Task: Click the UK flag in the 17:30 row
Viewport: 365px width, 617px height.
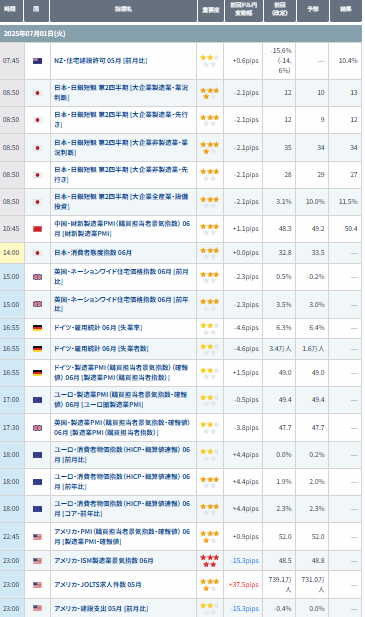Action: click(37, 428)
